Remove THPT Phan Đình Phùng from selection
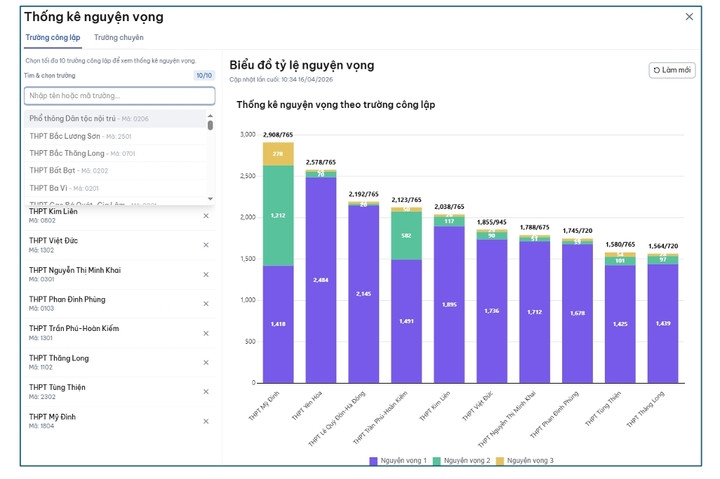The image size is (720, 479). 206,303
